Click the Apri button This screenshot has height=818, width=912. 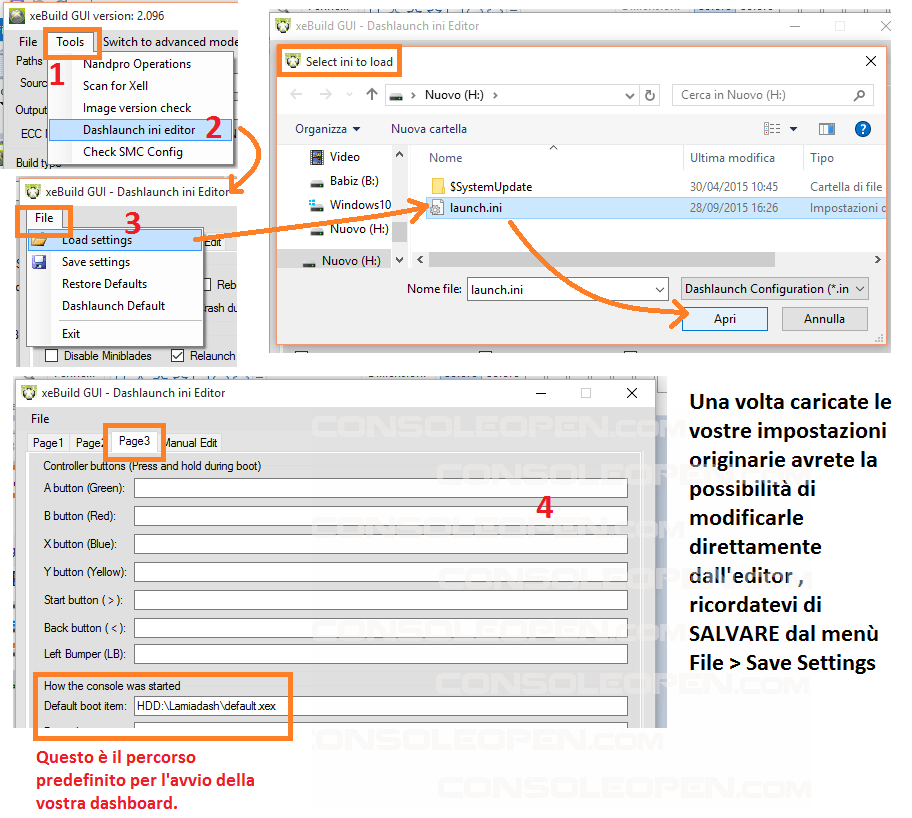click(x=725, y=319)
